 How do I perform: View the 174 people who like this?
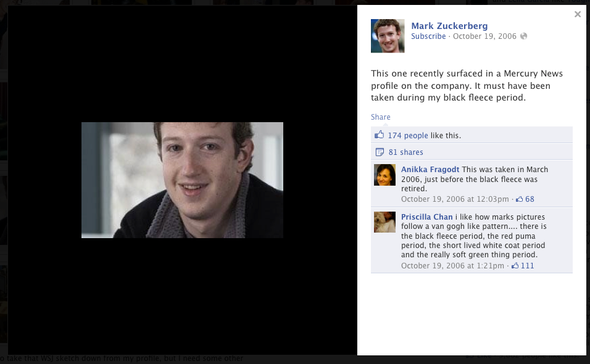click(408, 136)
